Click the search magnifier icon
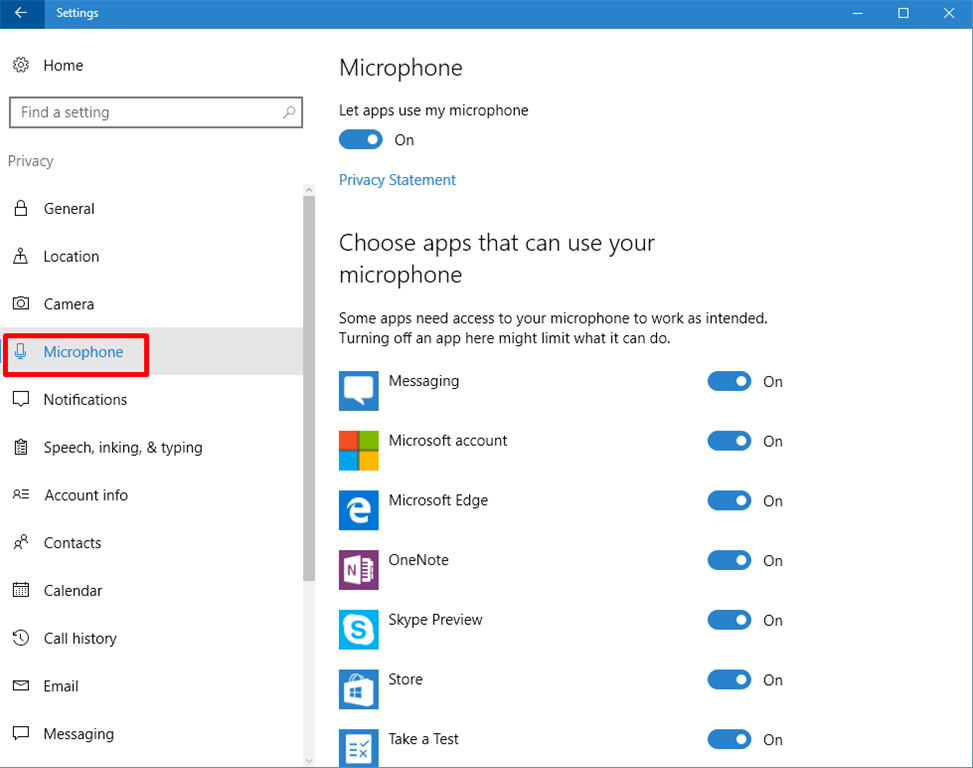The image size is (973, 768). pos(289,112)
